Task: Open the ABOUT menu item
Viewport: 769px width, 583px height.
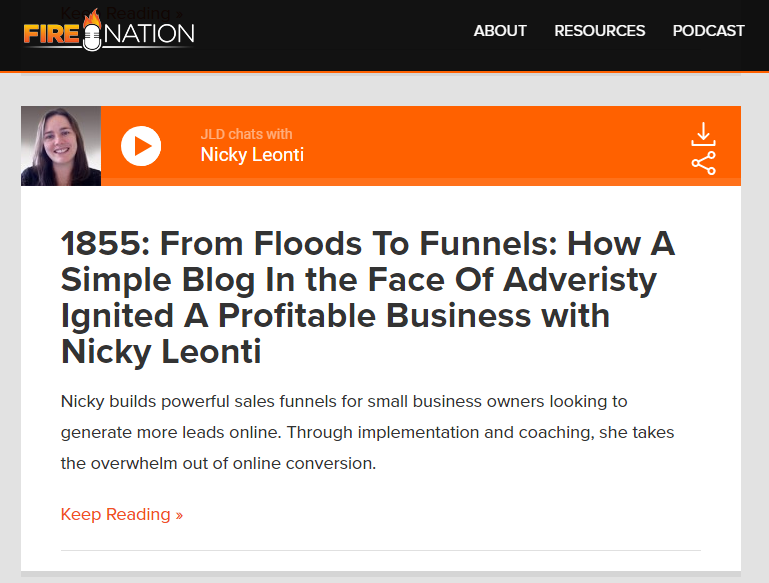Action: [500, 30]
